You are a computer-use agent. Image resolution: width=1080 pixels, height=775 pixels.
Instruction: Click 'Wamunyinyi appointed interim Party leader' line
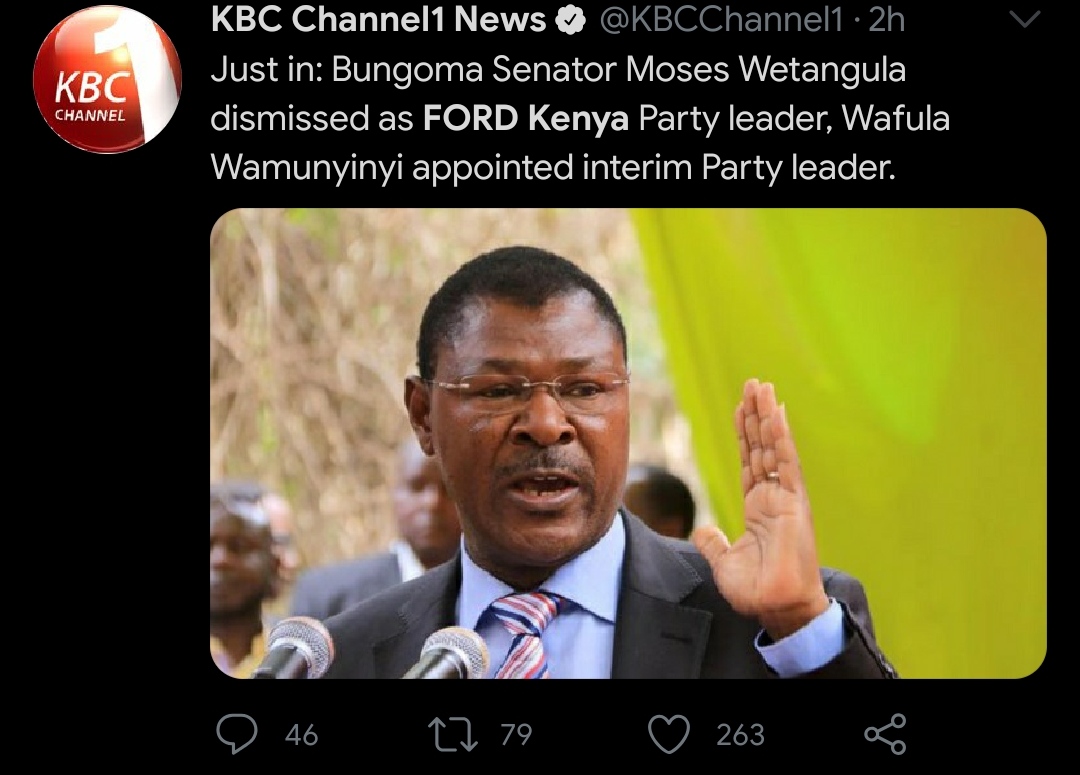click(553, 167)
